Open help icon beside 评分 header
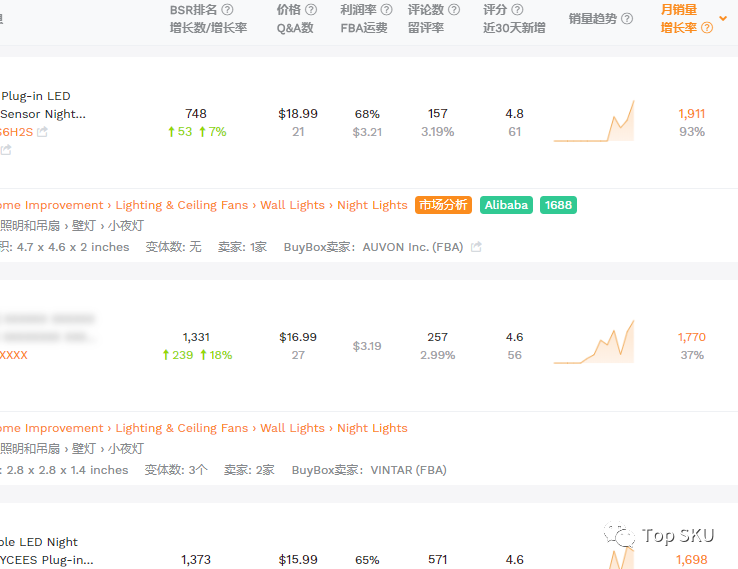The height and width of the screenshot is (569, 738). 517,10
